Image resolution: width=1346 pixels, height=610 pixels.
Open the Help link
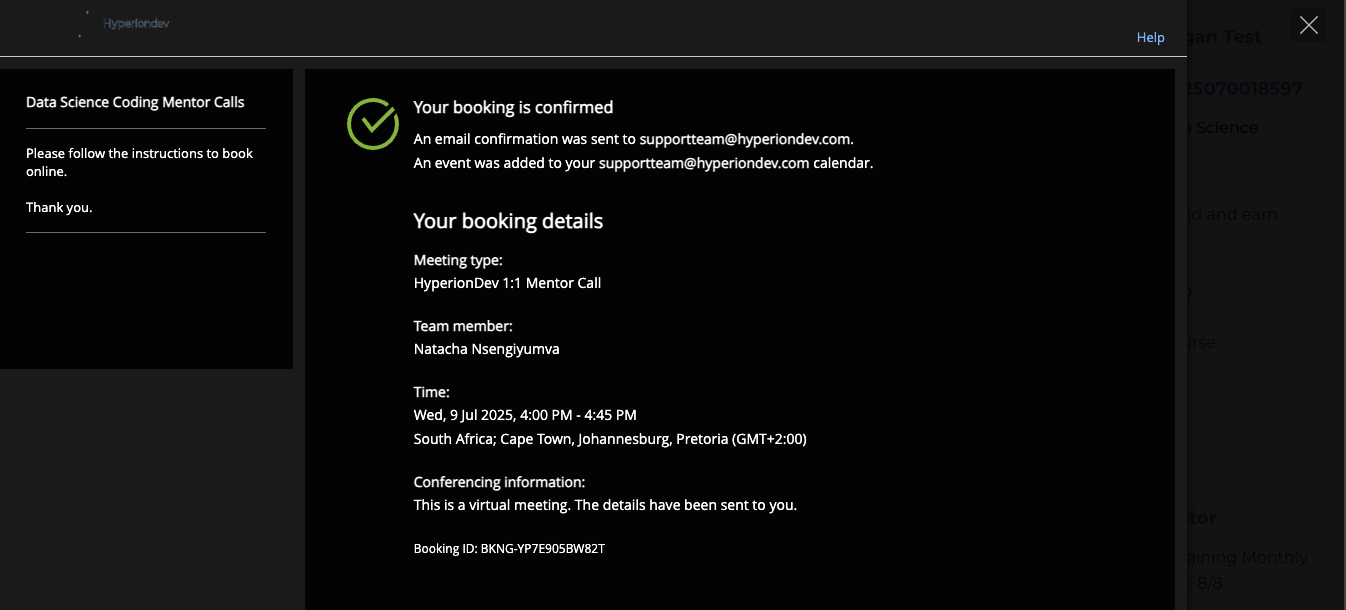point(1150,37)
